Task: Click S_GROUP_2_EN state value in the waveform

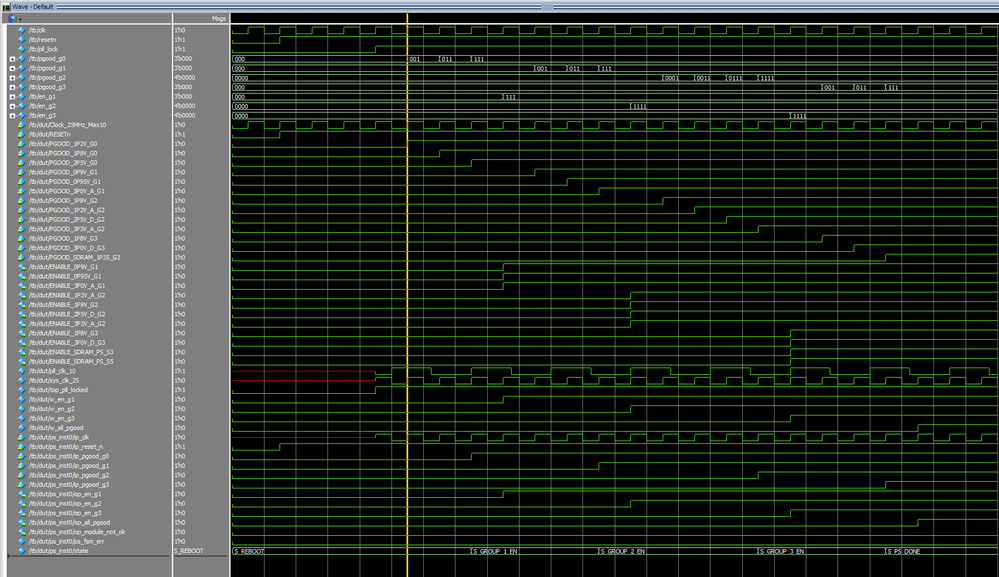Action: (622, 551)
